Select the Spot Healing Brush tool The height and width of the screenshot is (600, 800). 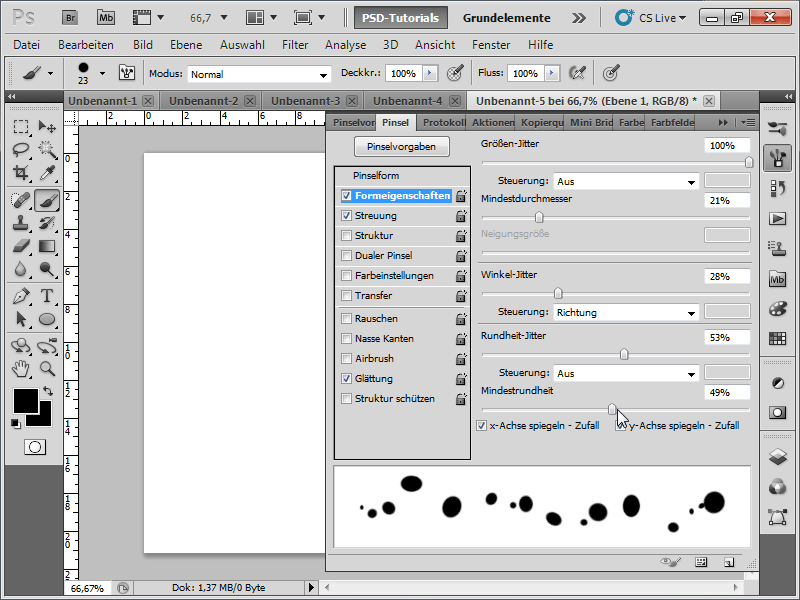coord(20,200)
